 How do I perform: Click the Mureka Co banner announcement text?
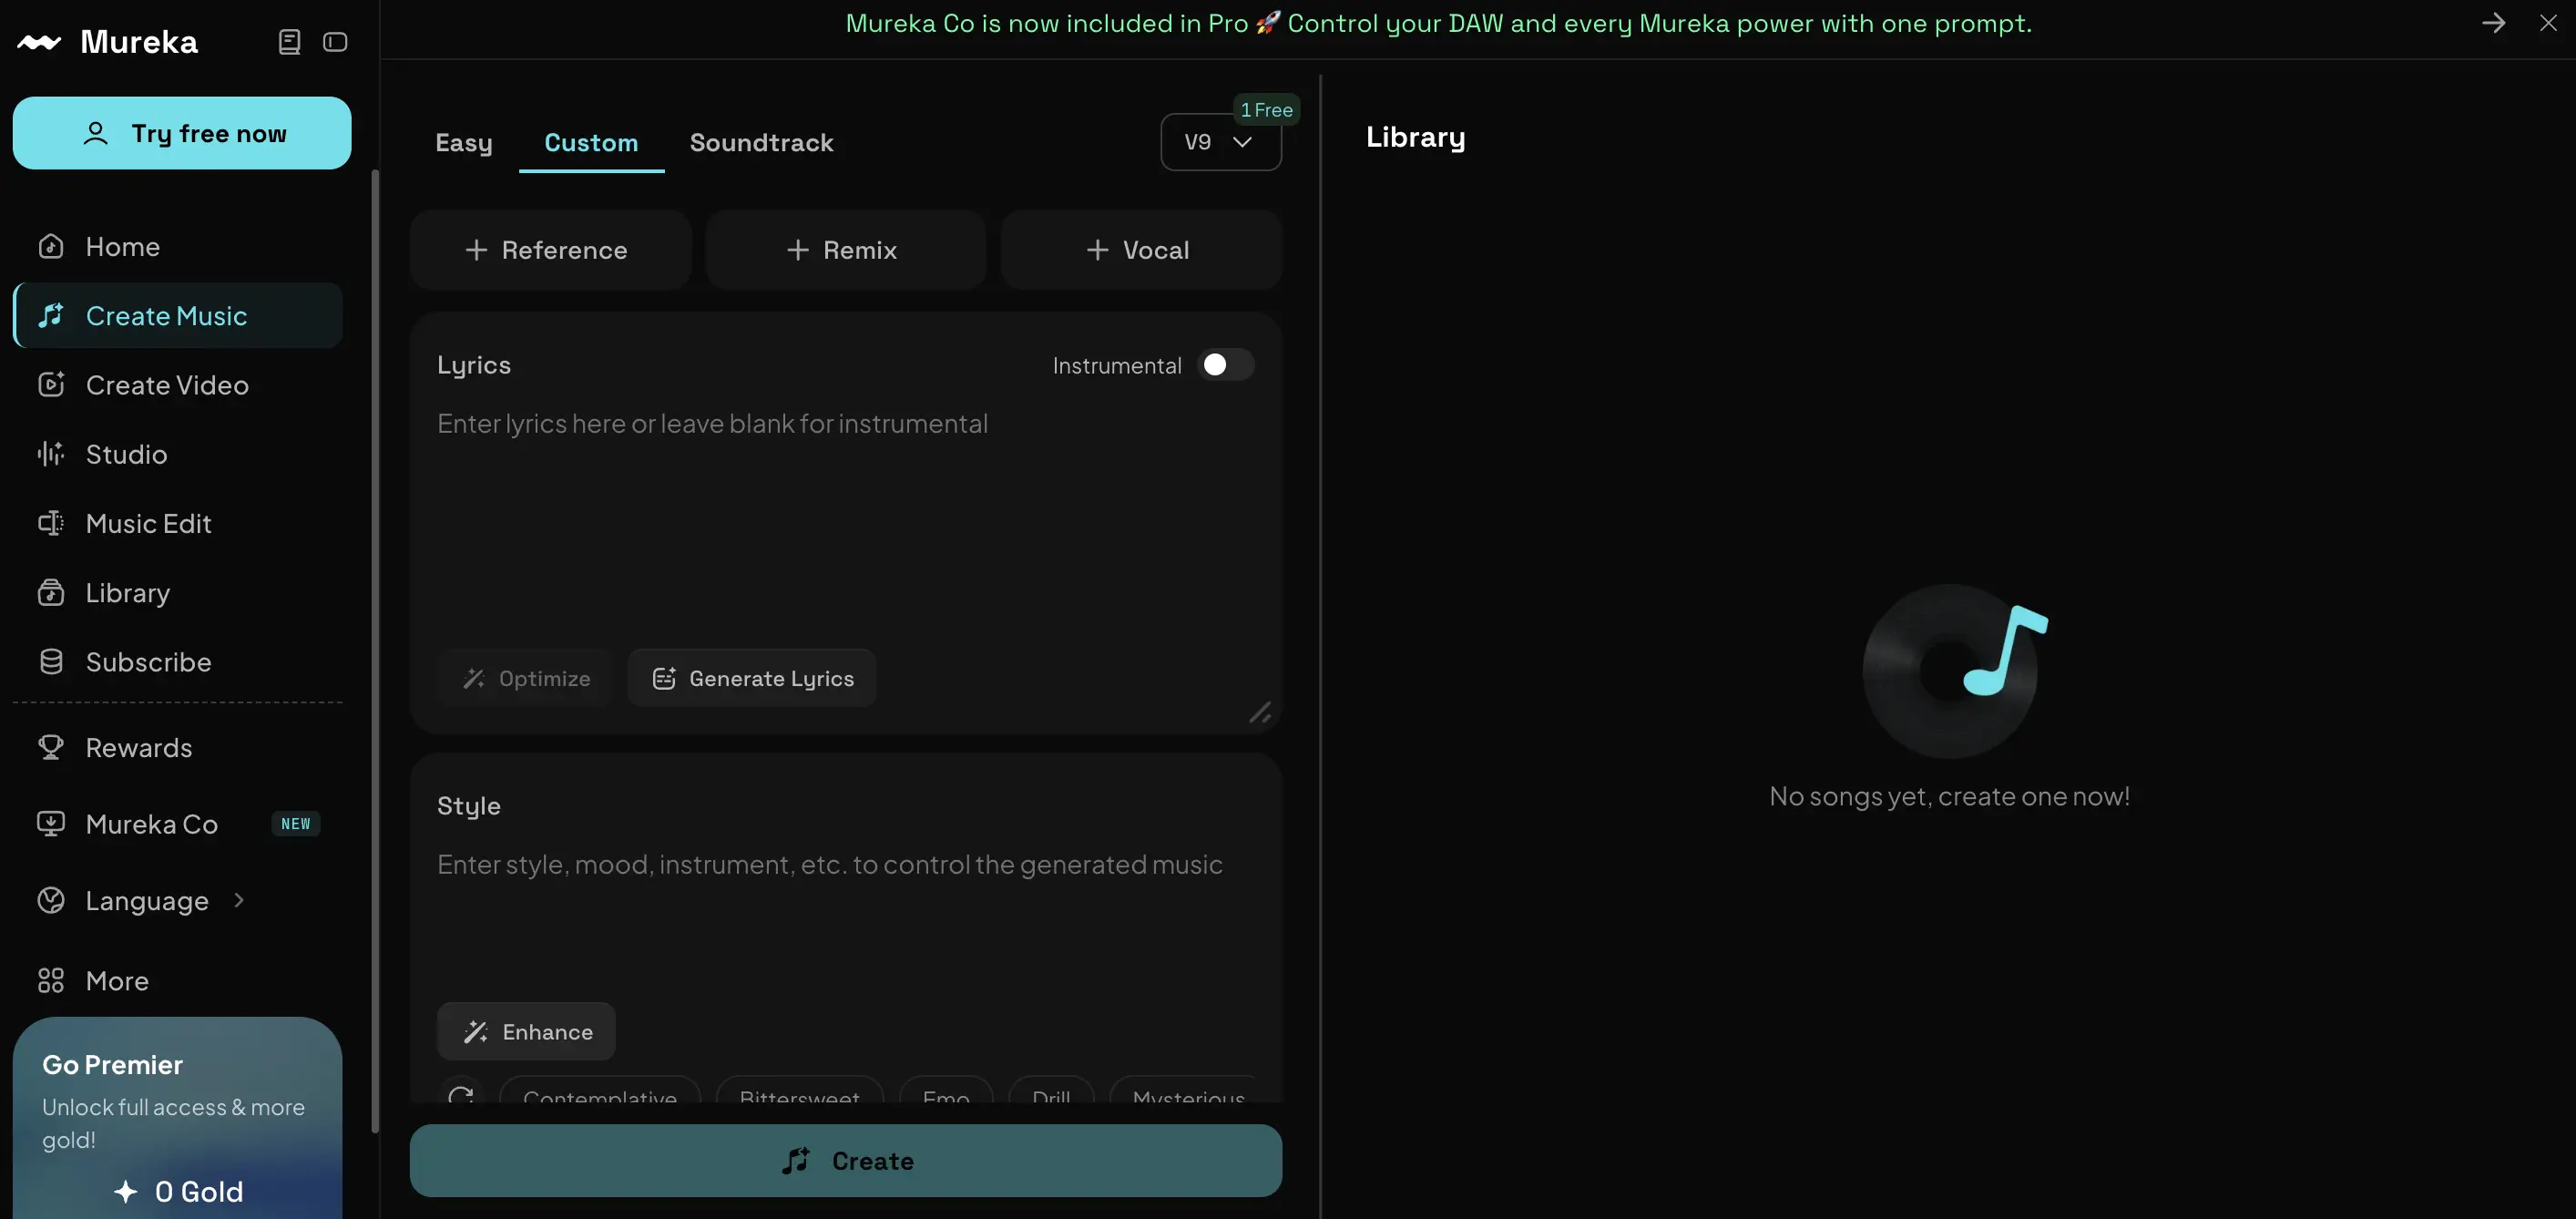click(x=1438, y=23)
